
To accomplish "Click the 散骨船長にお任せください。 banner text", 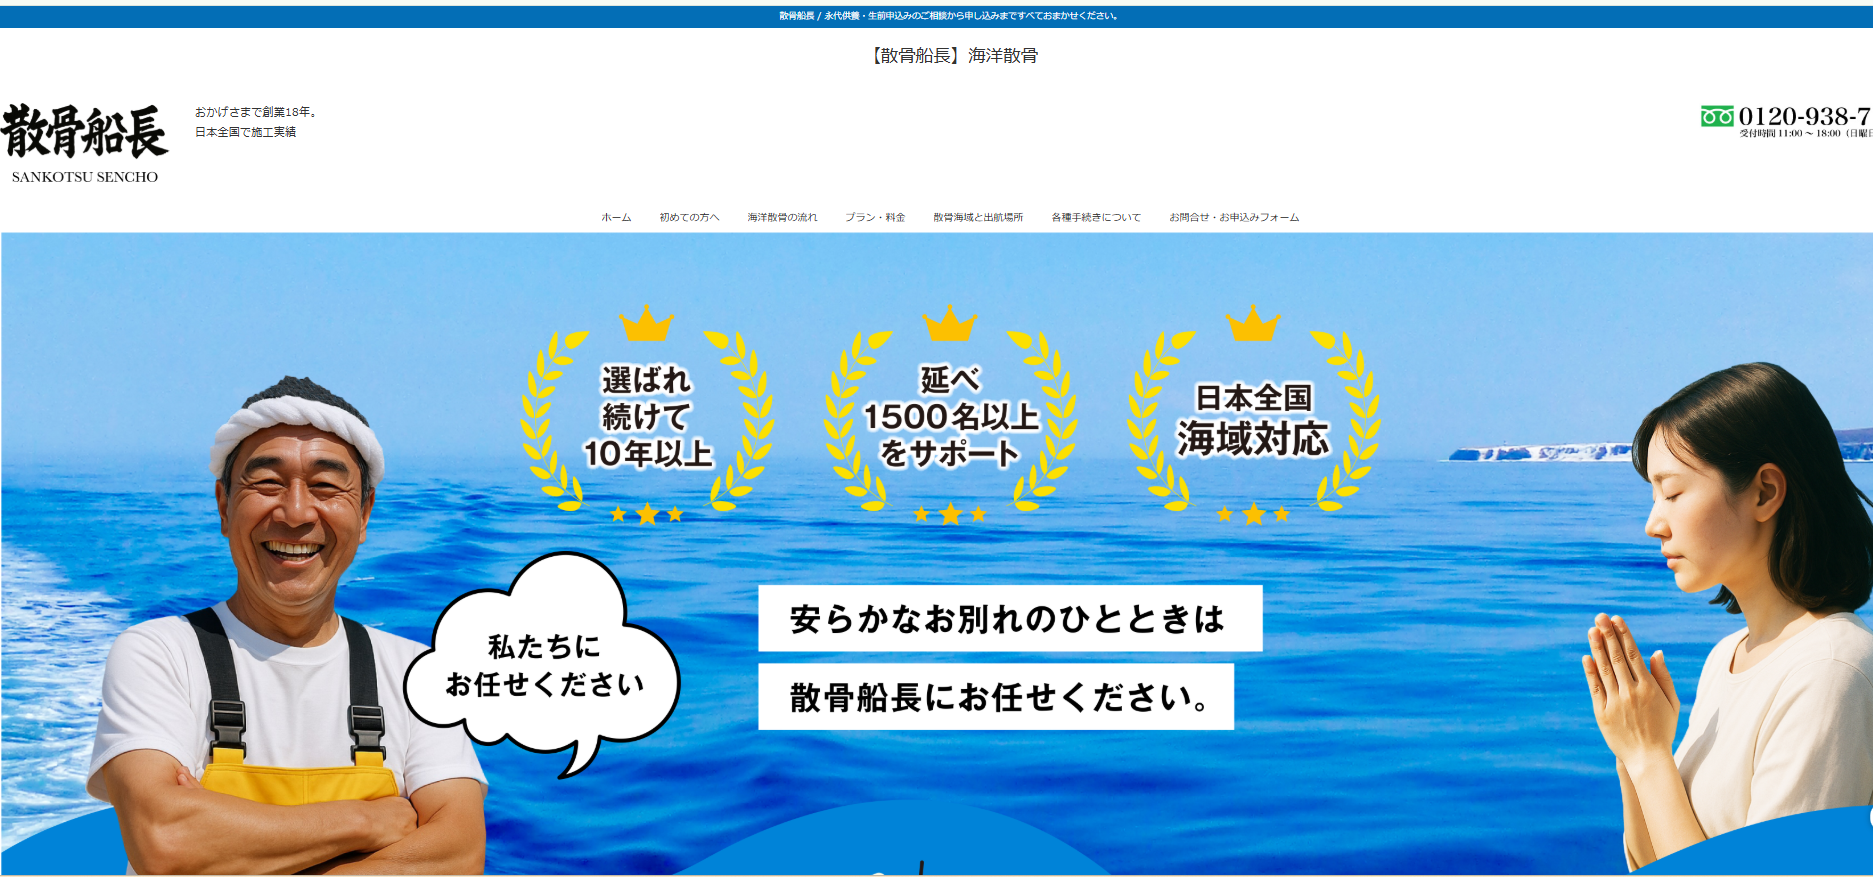I will tap(996, 697).
